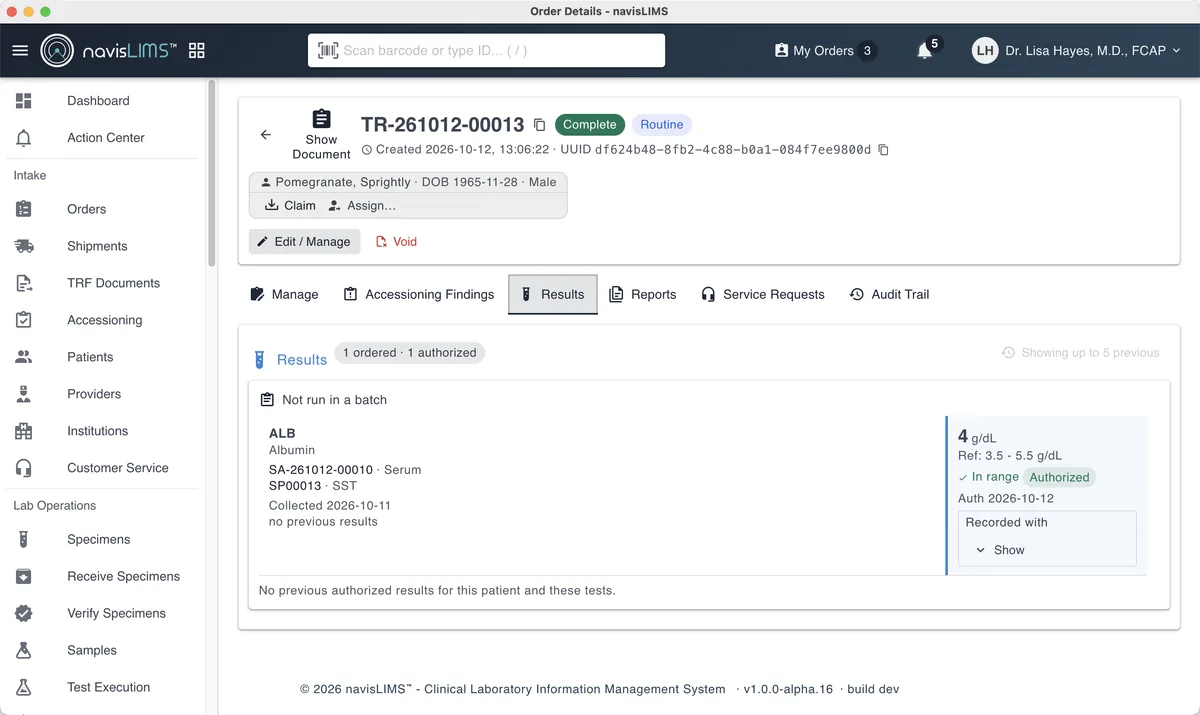The image size is (1200, 715).
Task: Click the navisLIMS logo
Action: tap(109, 50)
